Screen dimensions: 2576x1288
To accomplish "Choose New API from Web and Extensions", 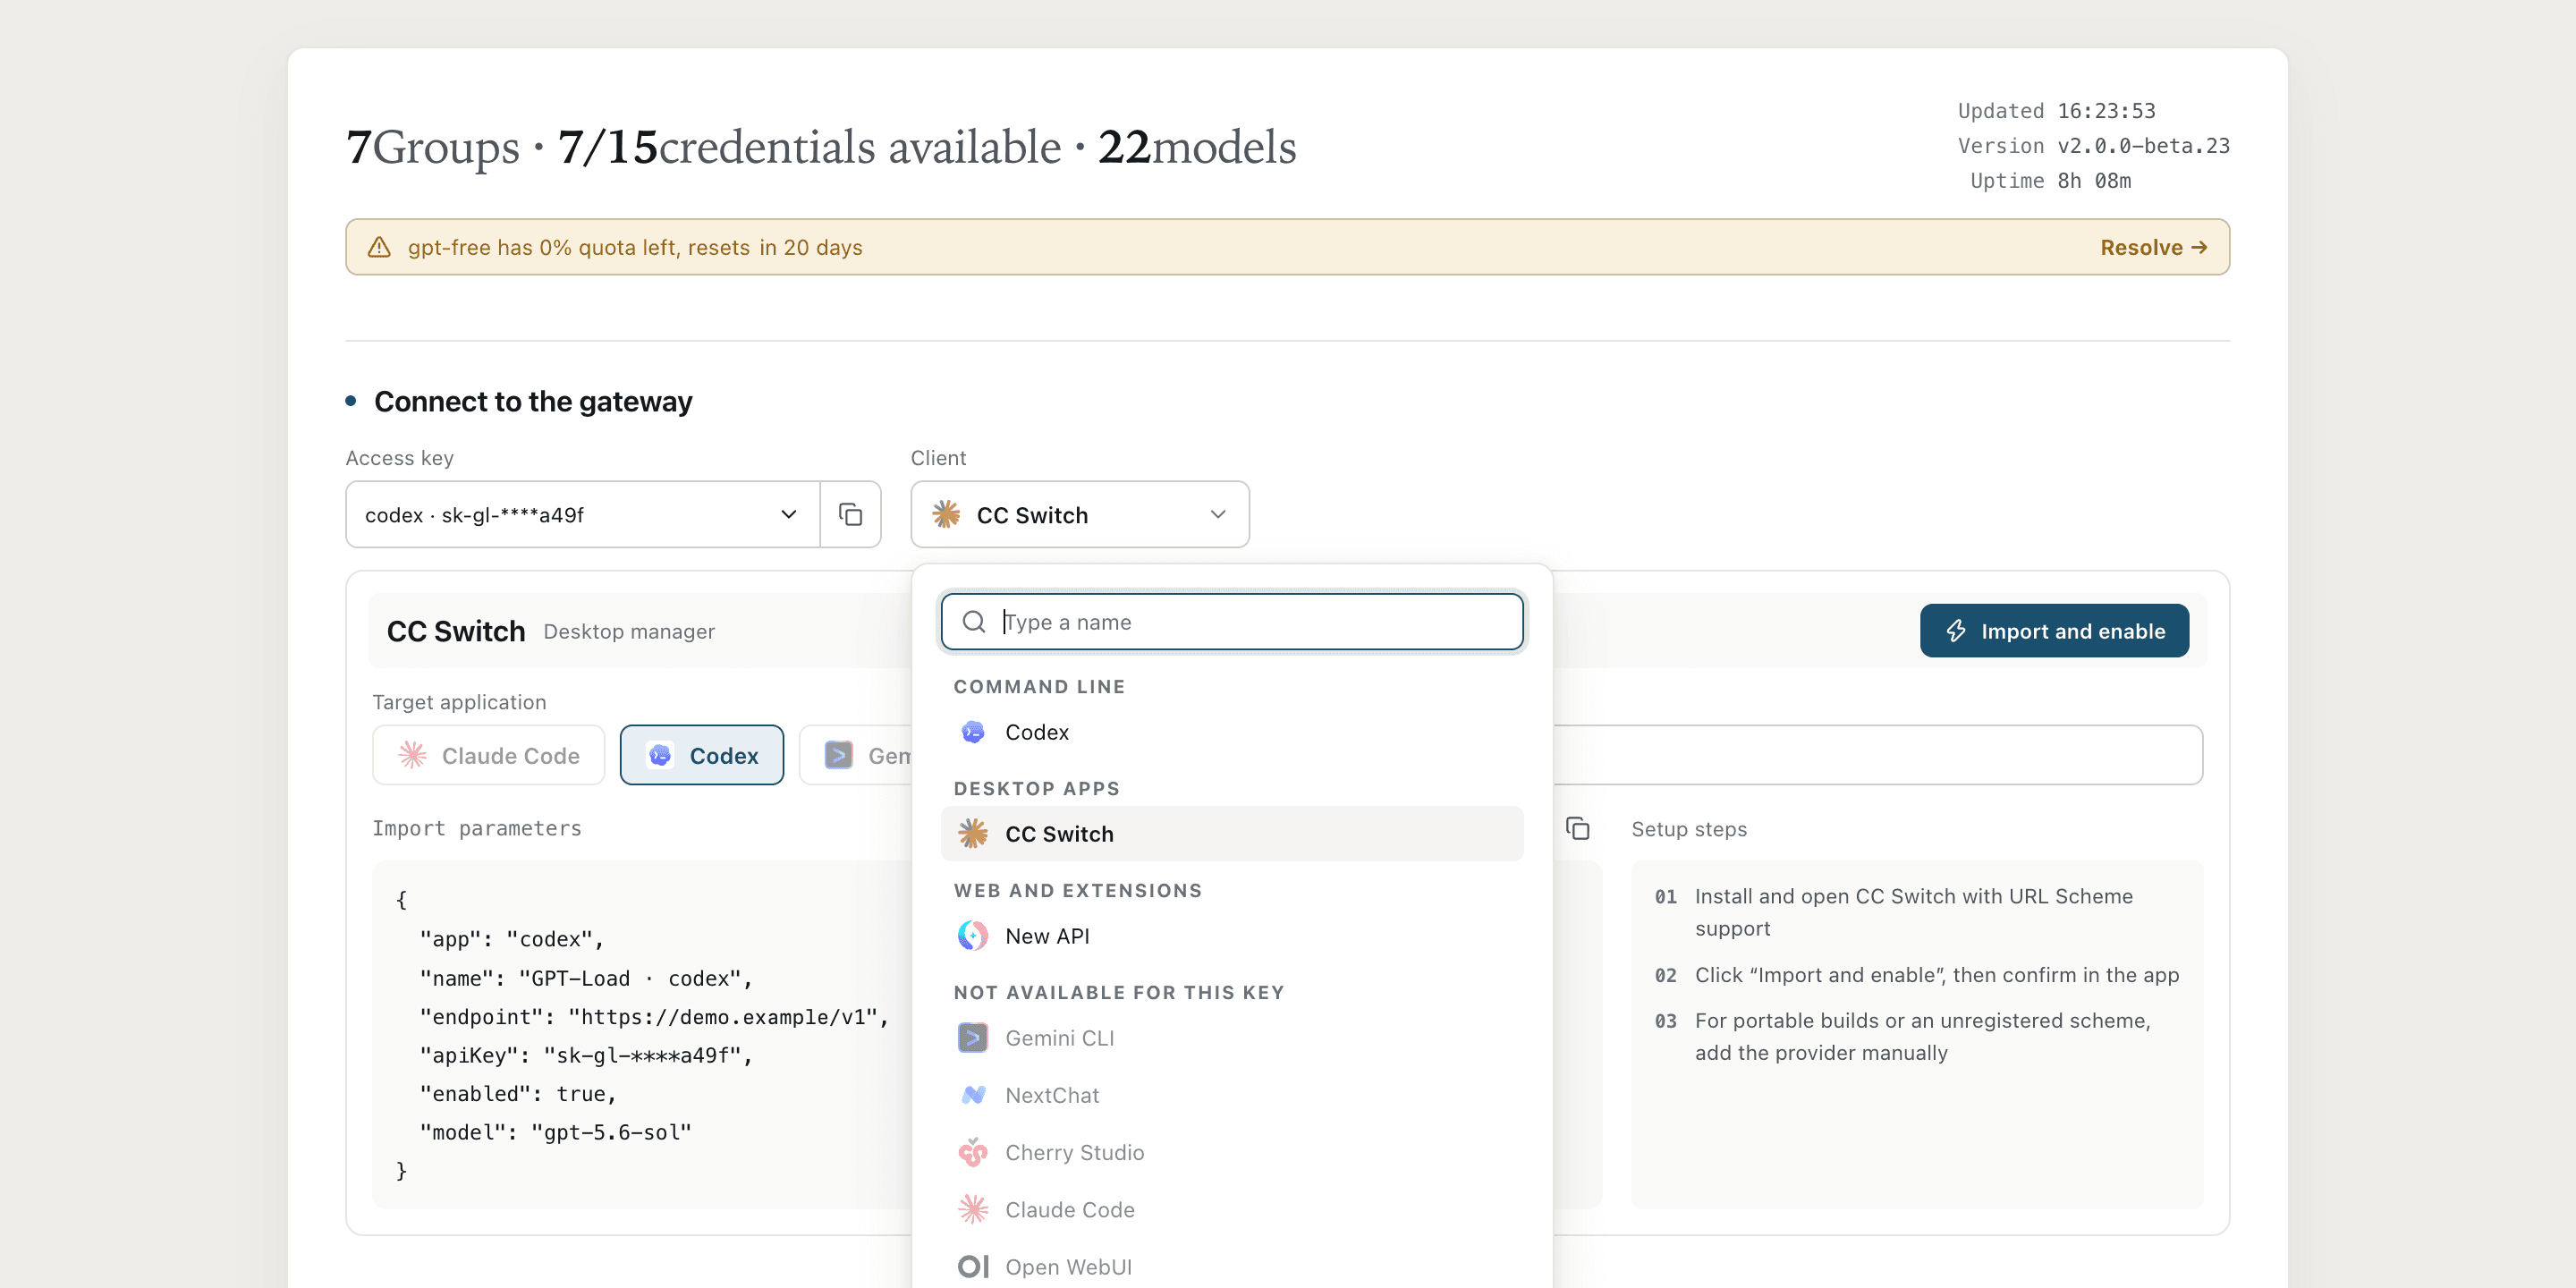I will coord(1232,936).
